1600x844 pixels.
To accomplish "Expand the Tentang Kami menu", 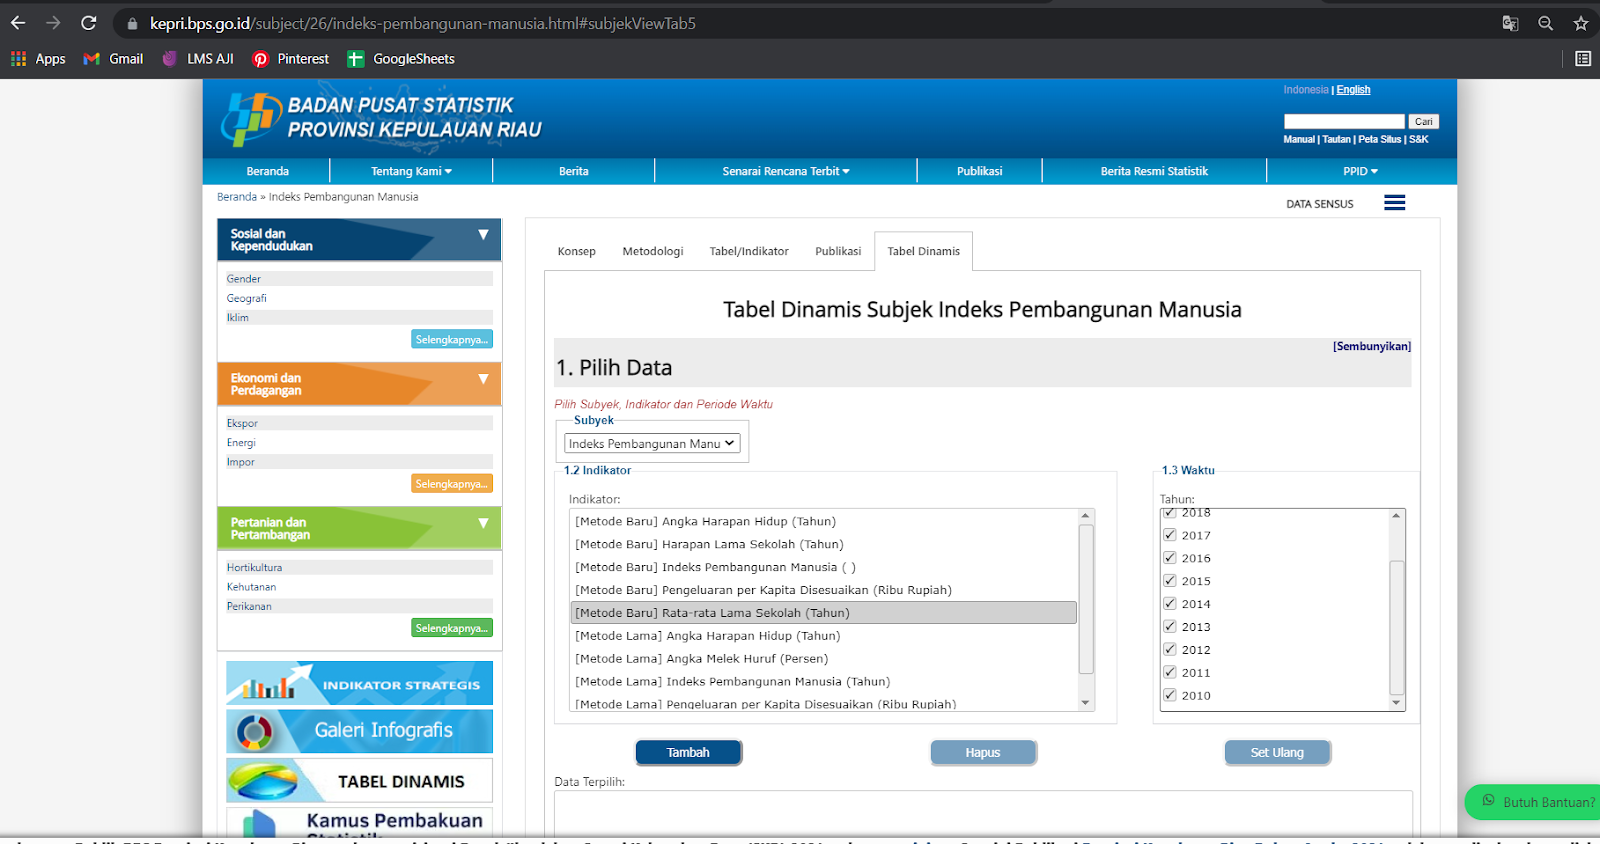I will [411, 171].
